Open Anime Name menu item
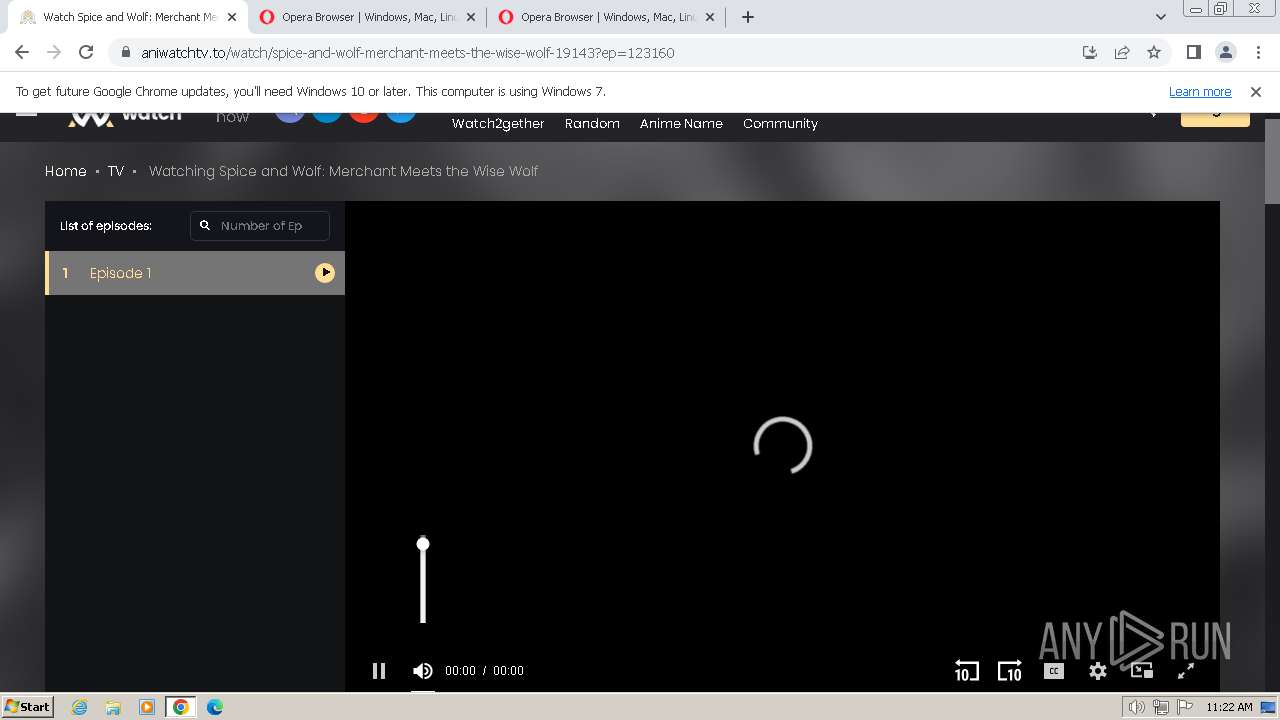Viewport: 1280px width, 720px height. (x=681, y=124)
